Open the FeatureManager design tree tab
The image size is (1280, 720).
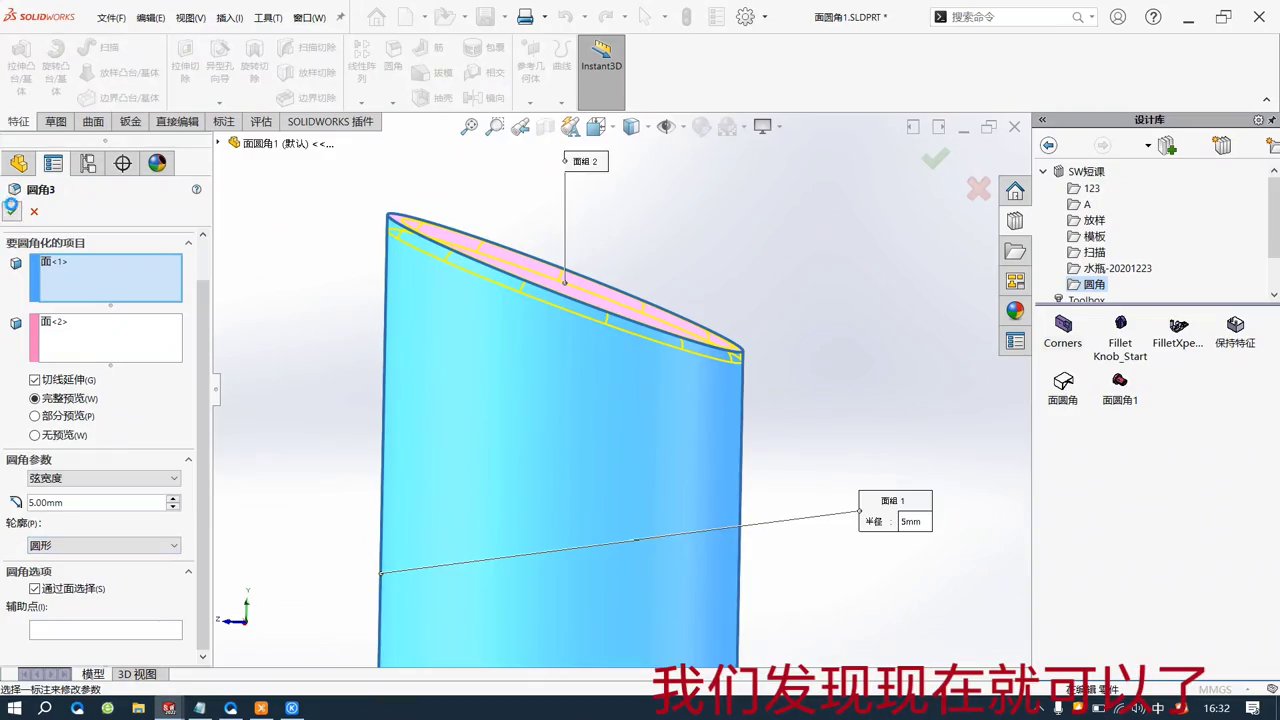tap(19, 164)
